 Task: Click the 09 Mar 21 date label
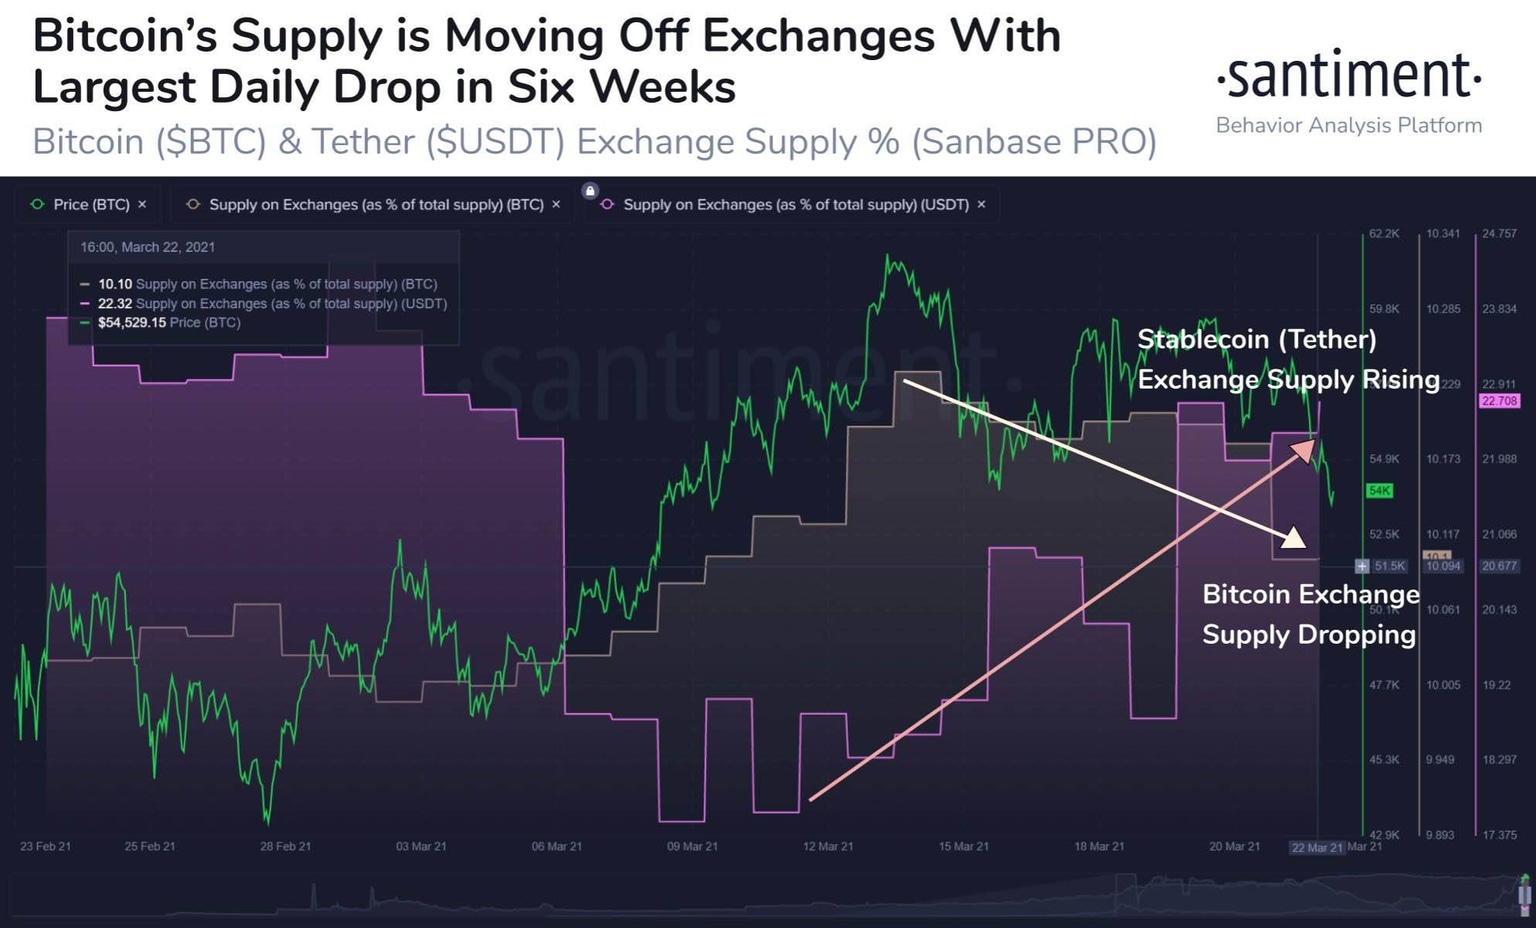click(692, 846)
